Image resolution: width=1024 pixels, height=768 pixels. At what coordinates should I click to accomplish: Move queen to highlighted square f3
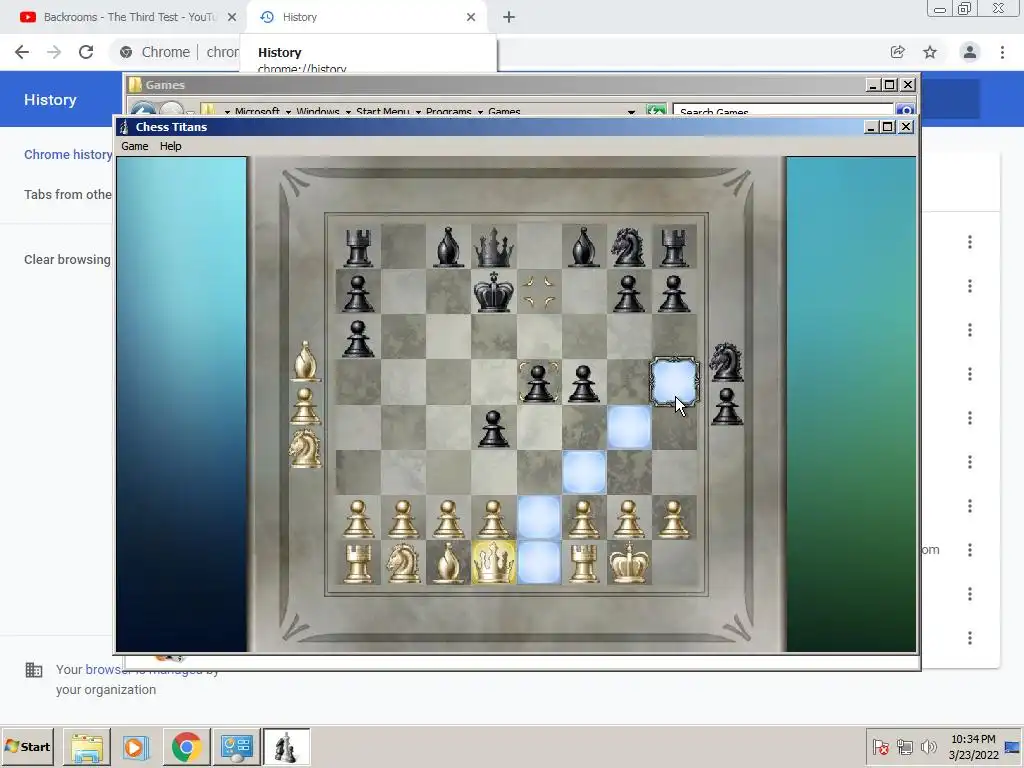click(584, 472)
